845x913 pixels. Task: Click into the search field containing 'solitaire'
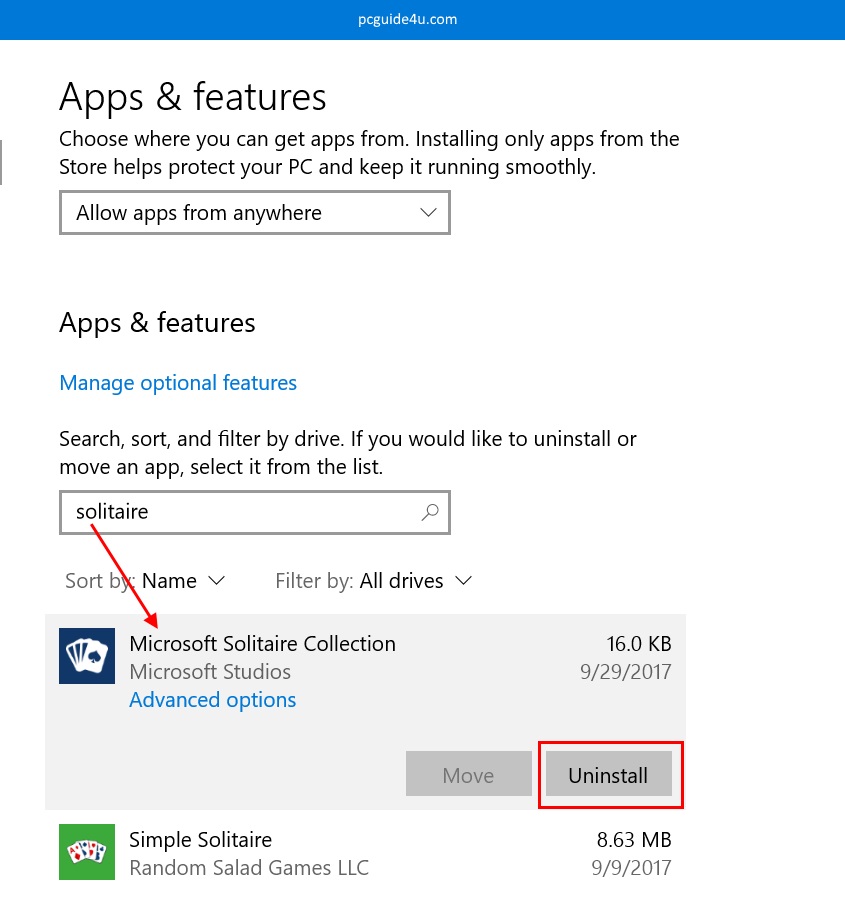pyautogui.click(x=240, y=512)
